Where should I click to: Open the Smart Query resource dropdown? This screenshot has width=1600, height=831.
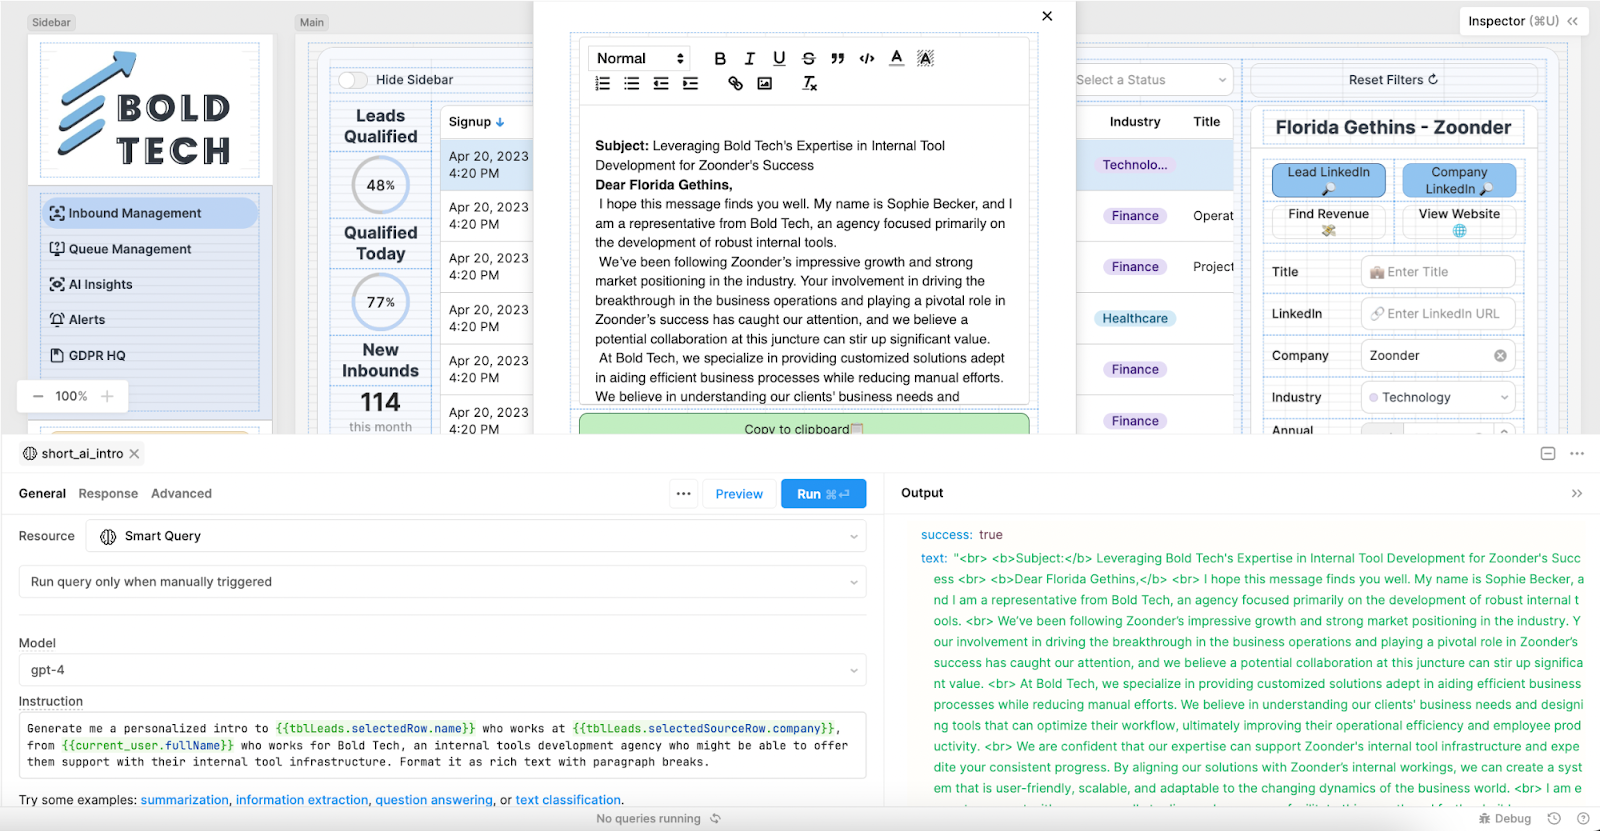click(476, 536)
